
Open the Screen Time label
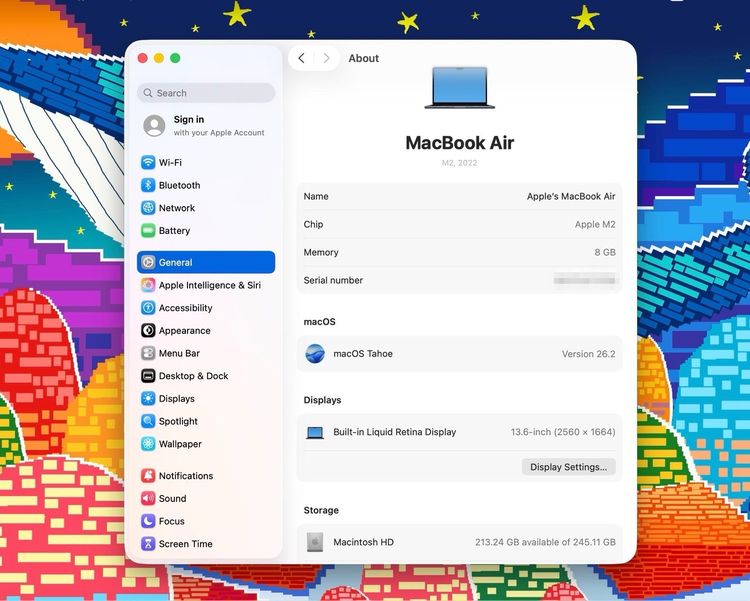(x=186, y=544)
